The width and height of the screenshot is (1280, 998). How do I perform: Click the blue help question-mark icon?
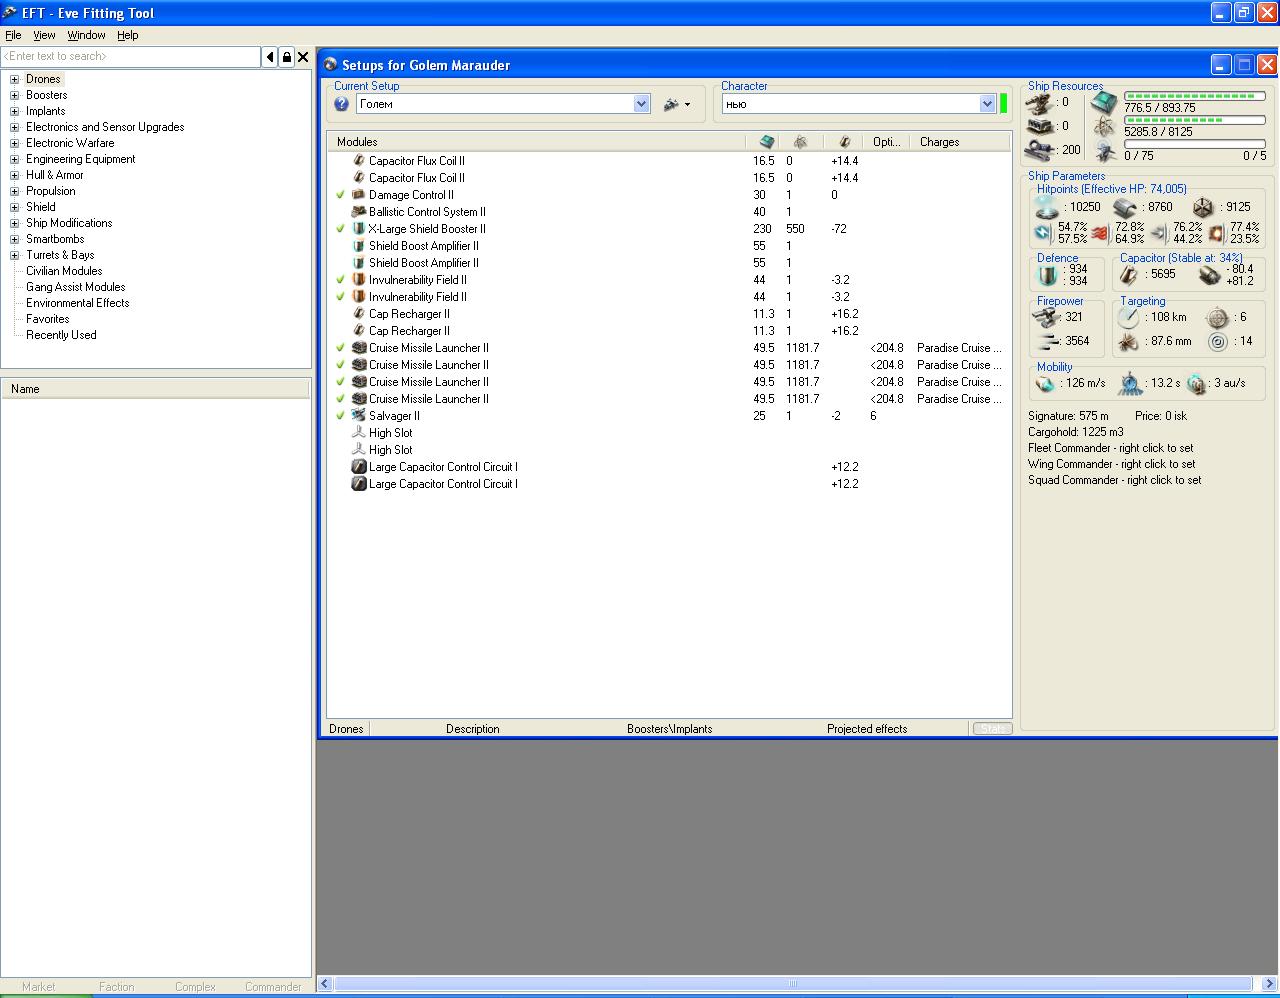(342, 104)
